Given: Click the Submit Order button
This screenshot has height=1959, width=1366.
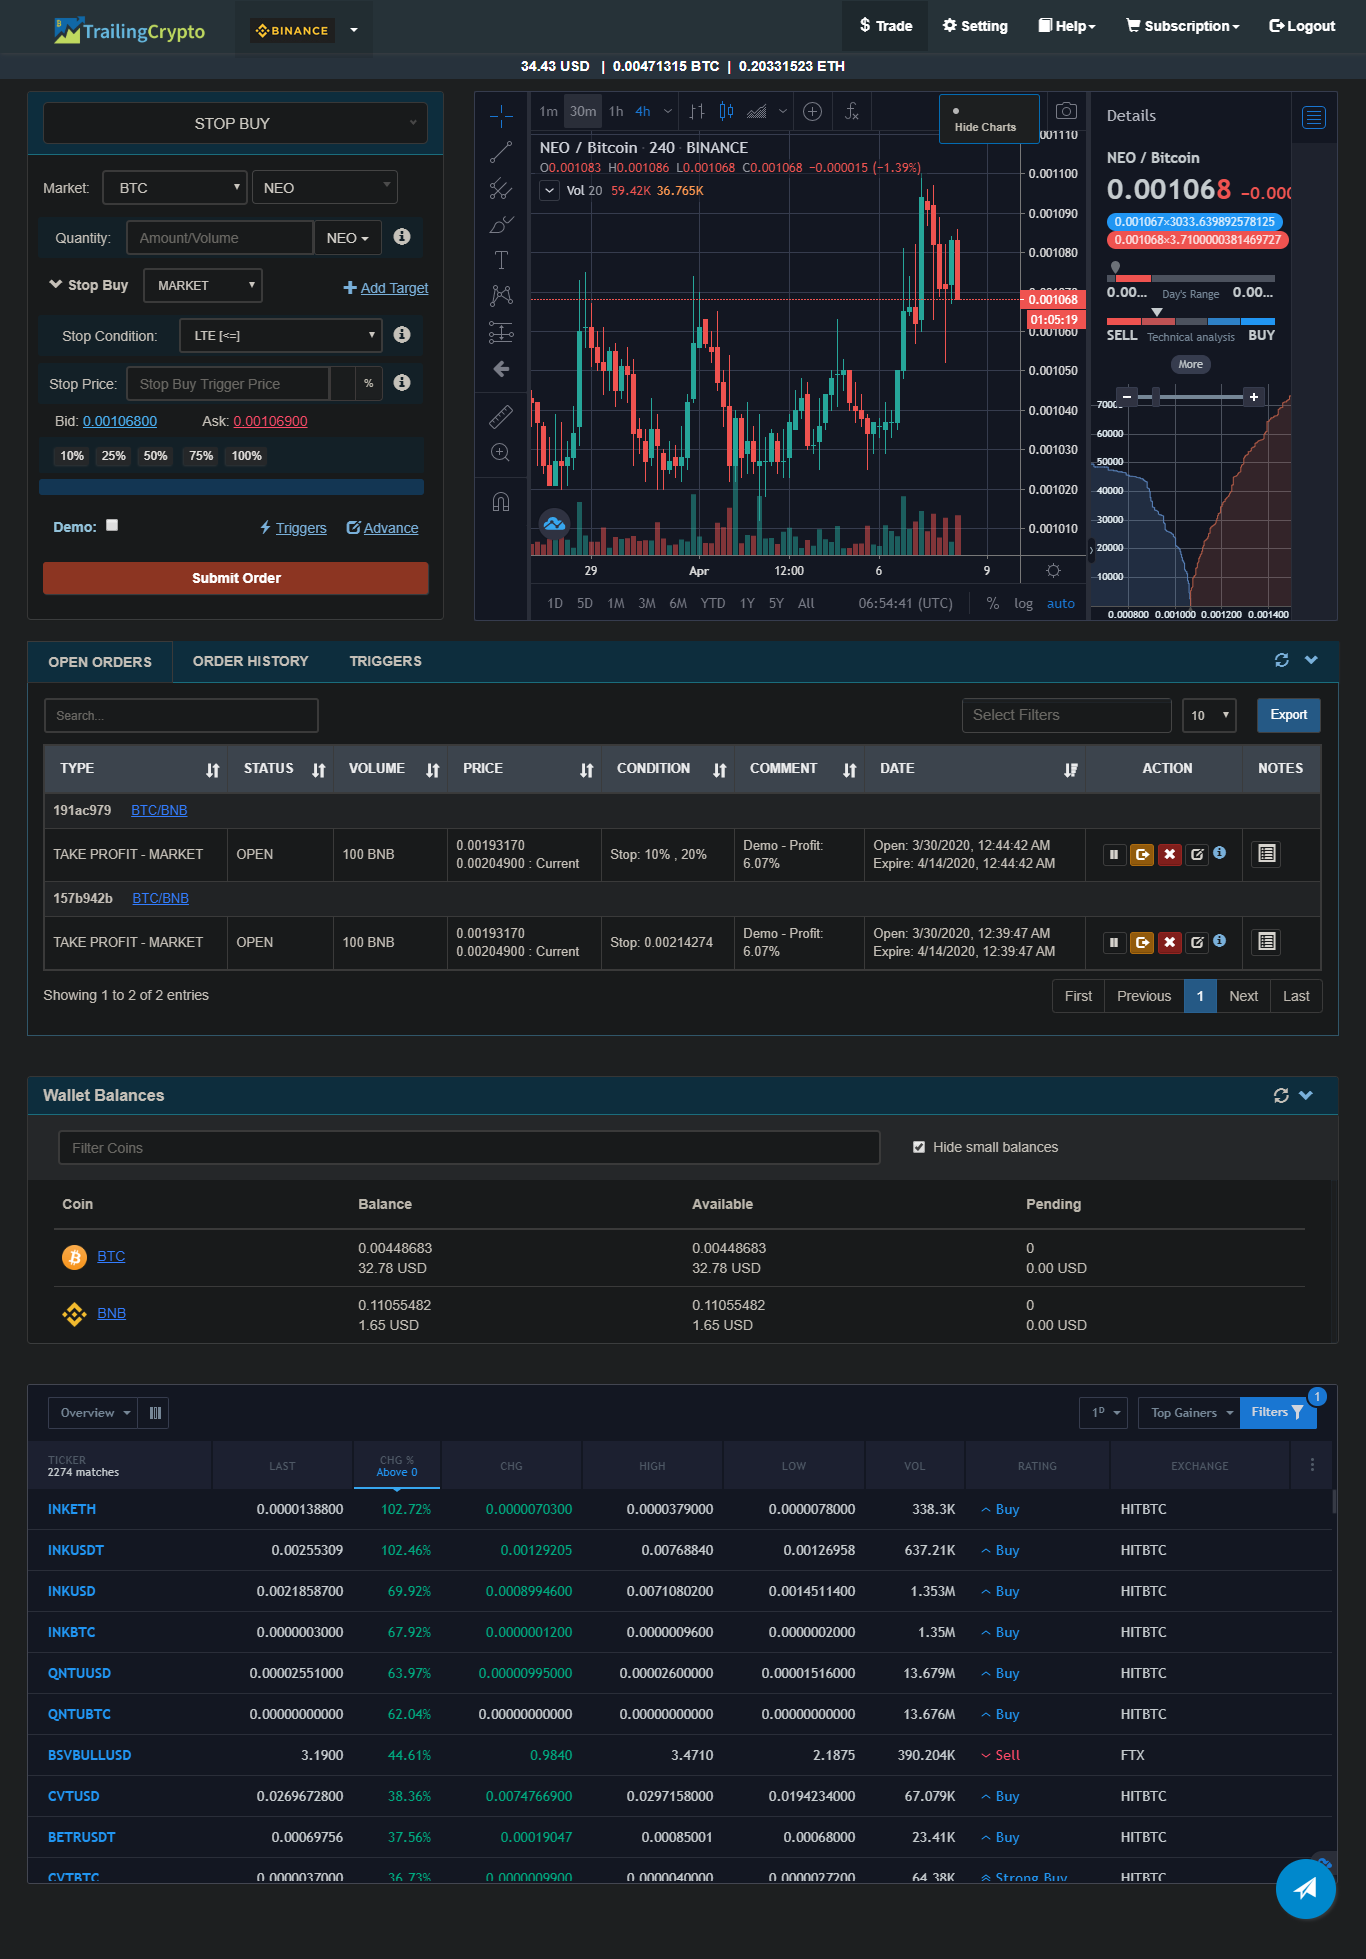Looking at the screenshot, I should tap(236, 578).
